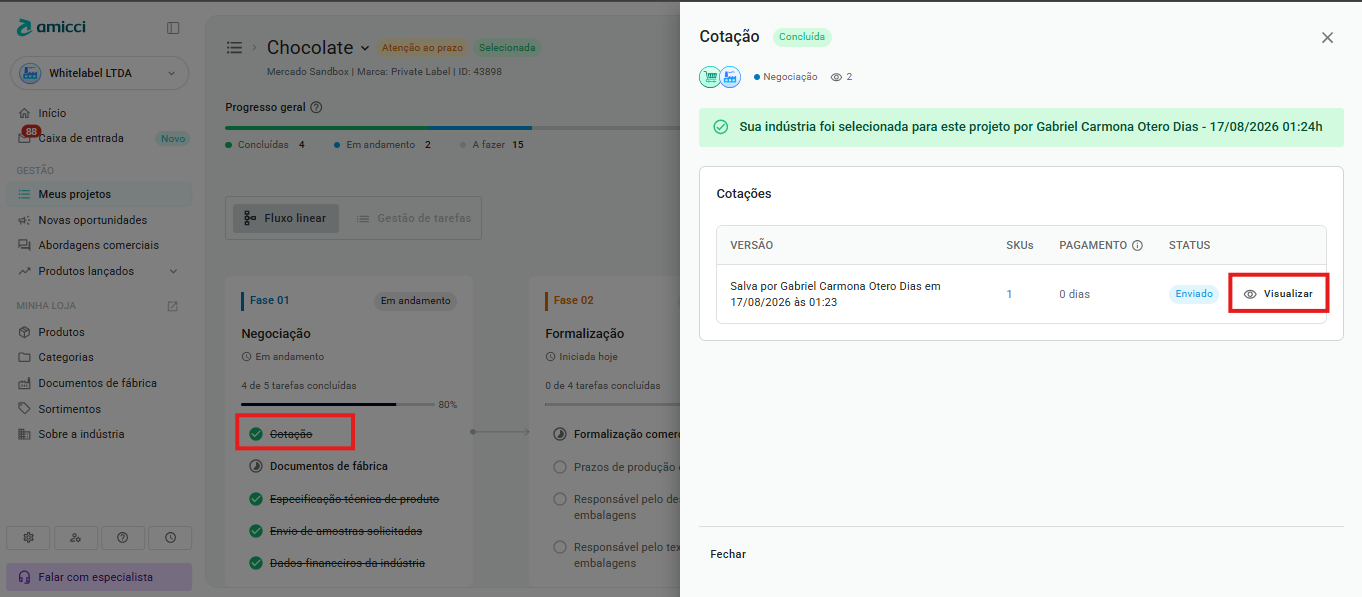Open the Whitelabel LTDA company dropdown

pyautogui.click(x=99, y=73)
